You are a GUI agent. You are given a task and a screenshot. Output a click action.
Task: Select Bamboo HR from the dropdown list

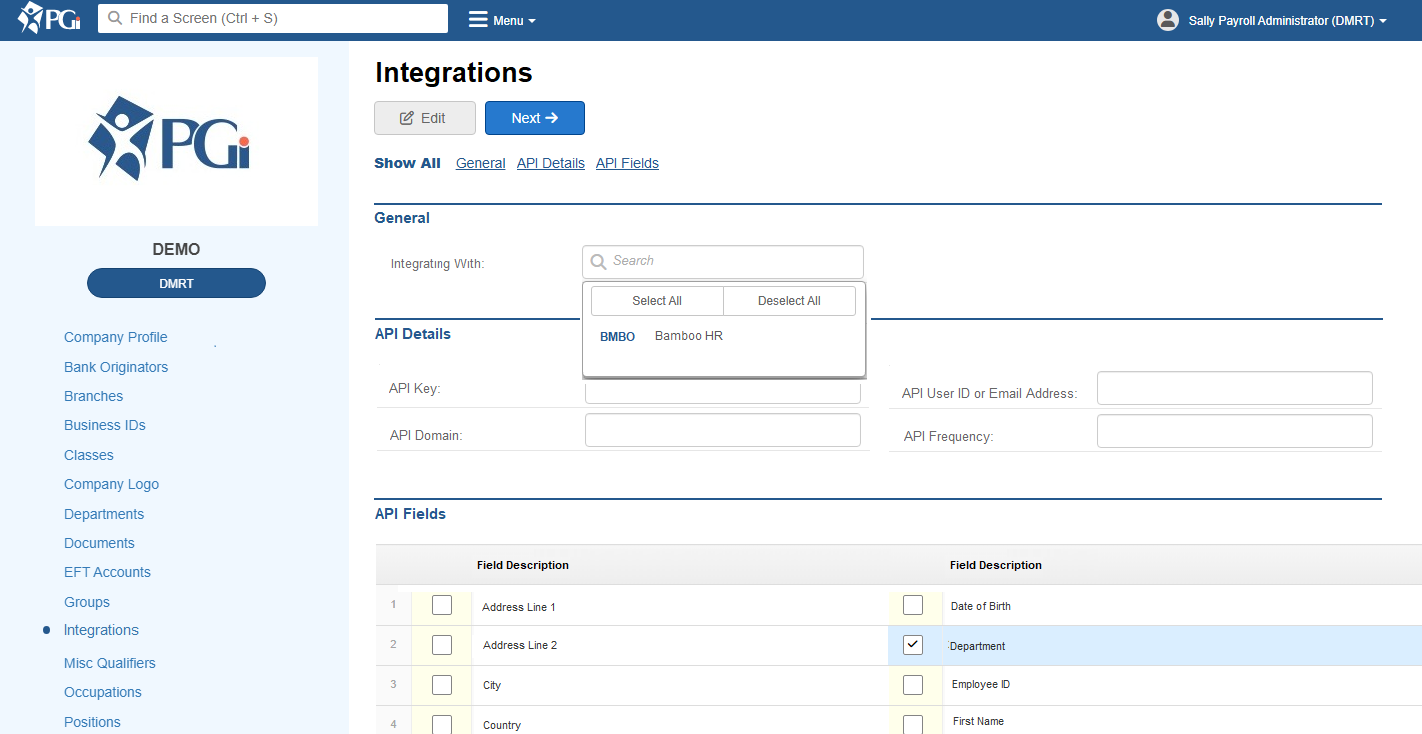(x=688, y=337)
